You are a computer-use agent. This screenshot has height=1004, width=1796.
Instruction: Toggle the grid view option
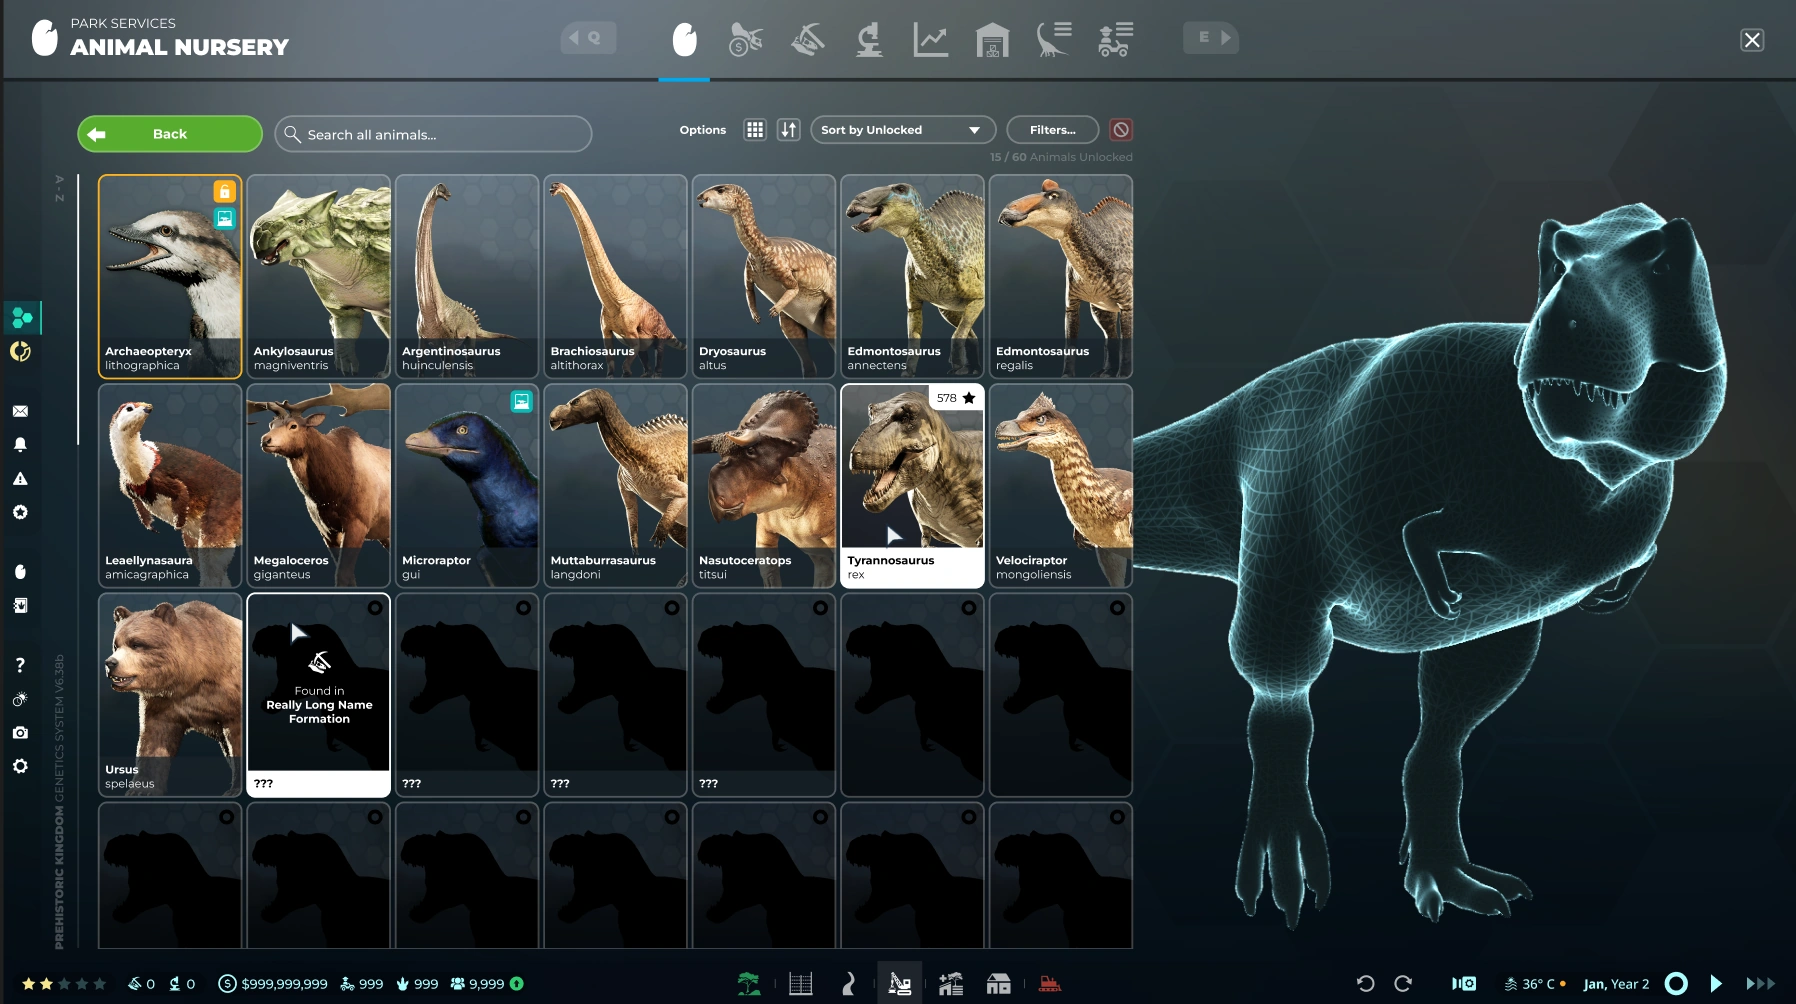755,130
